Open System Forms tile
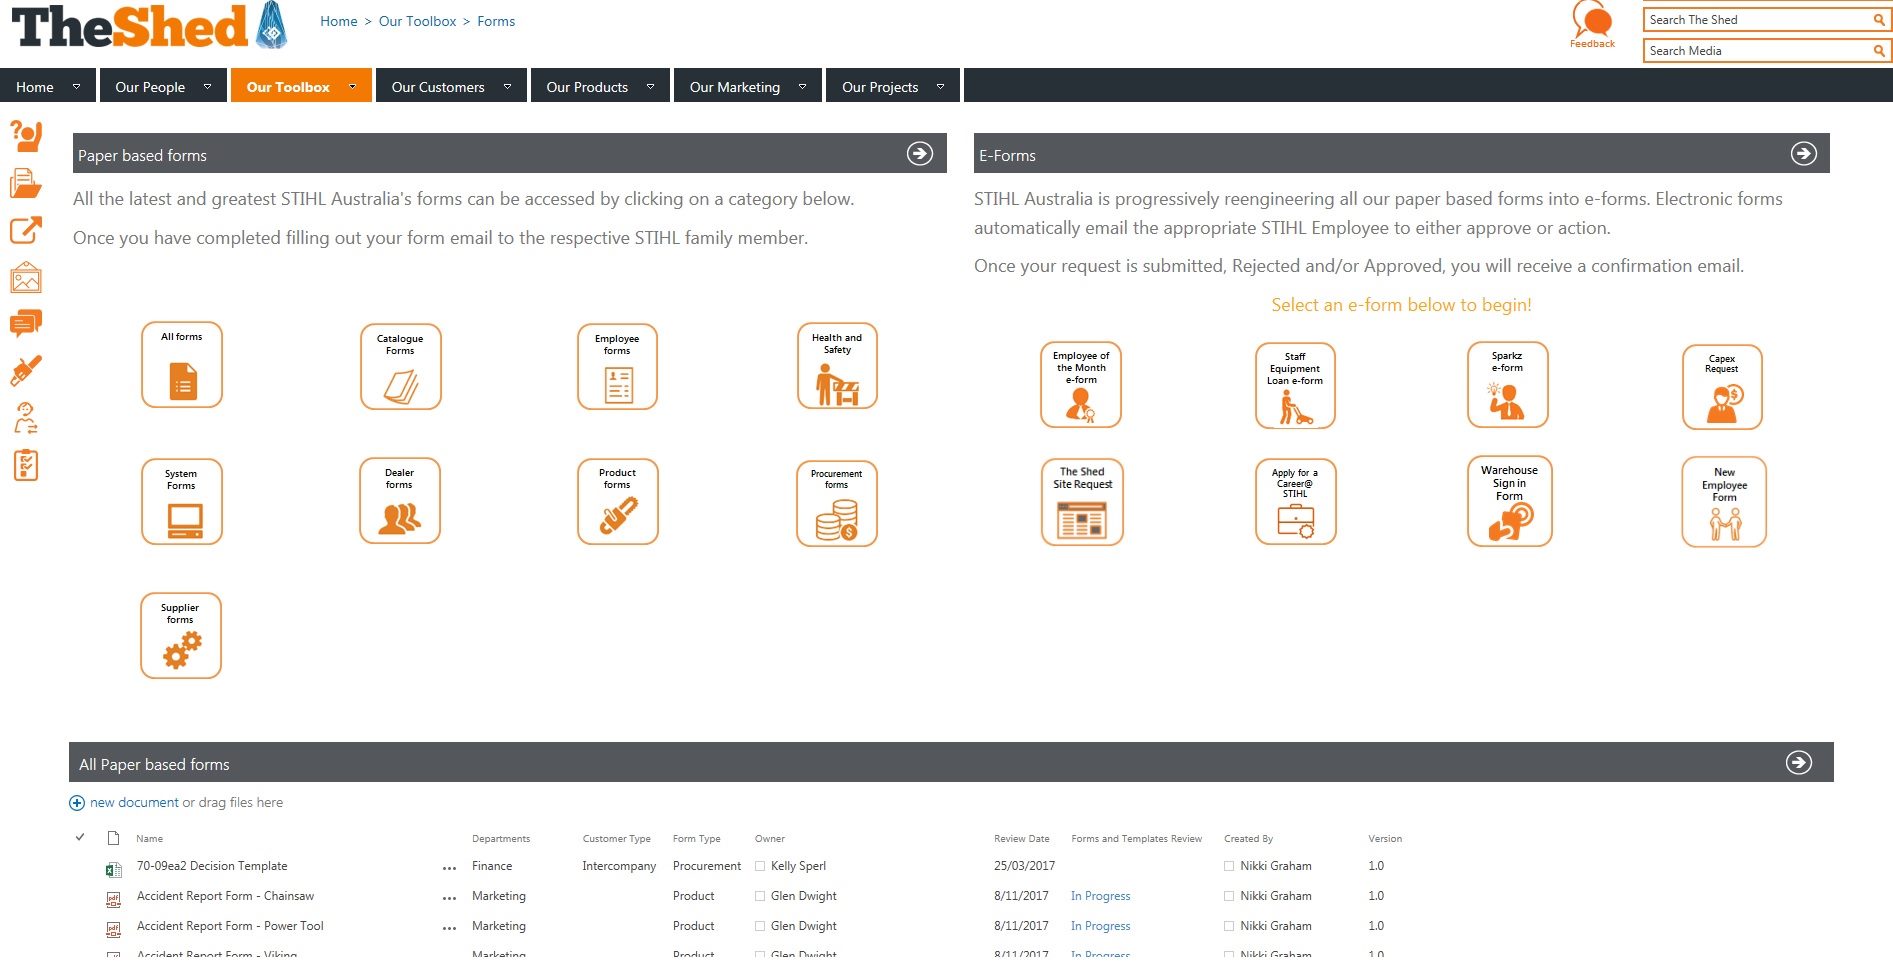This screenshot has height=974, width=1893. (x=181, y=501)
